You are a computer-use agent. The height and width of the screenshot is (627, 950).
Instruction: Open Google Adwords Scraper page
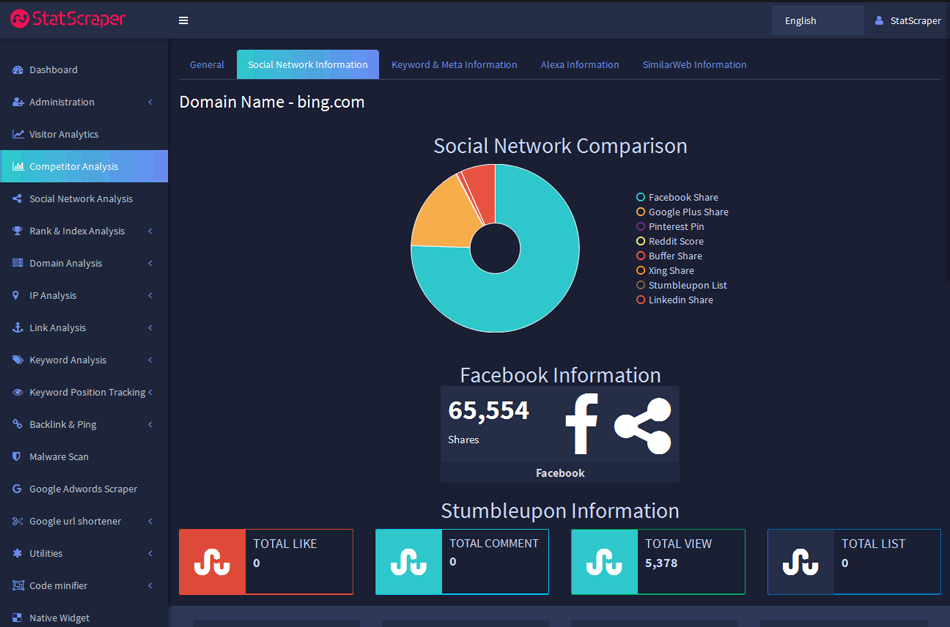coord(84,488)
